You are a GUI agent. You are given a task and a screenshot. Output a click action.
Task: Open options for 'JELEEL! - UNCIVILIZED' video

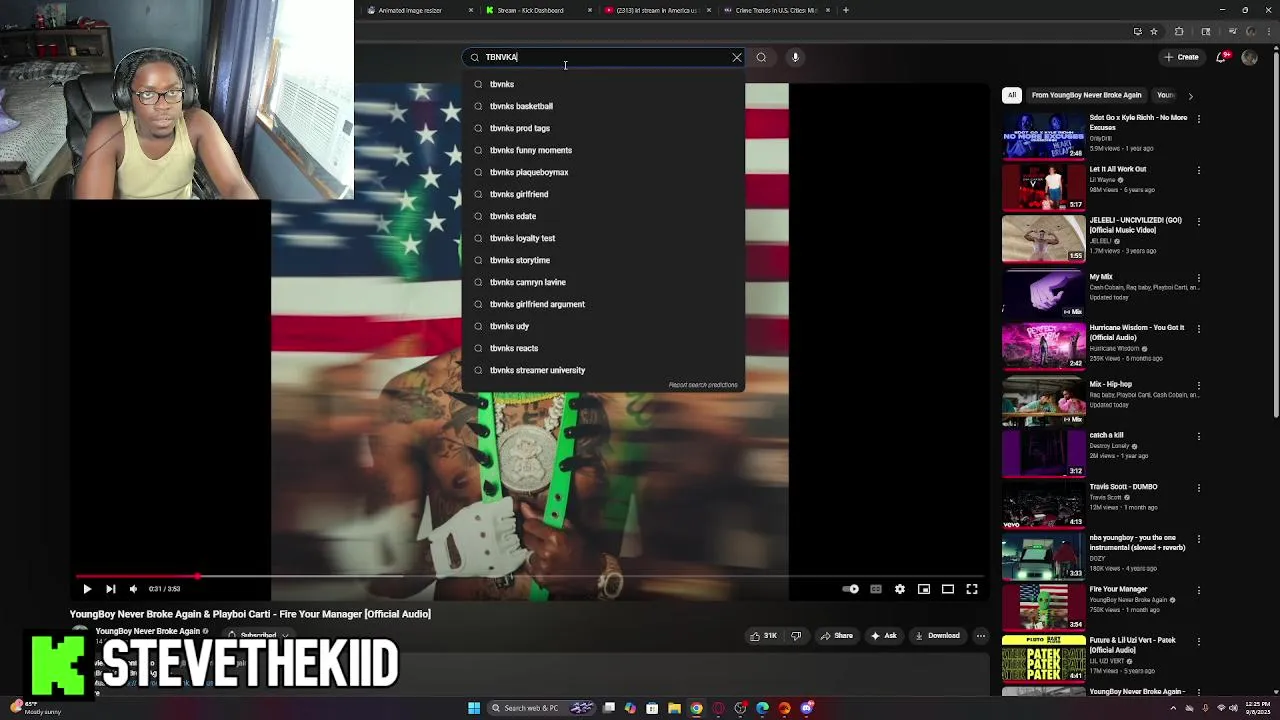pos(1199,221)
